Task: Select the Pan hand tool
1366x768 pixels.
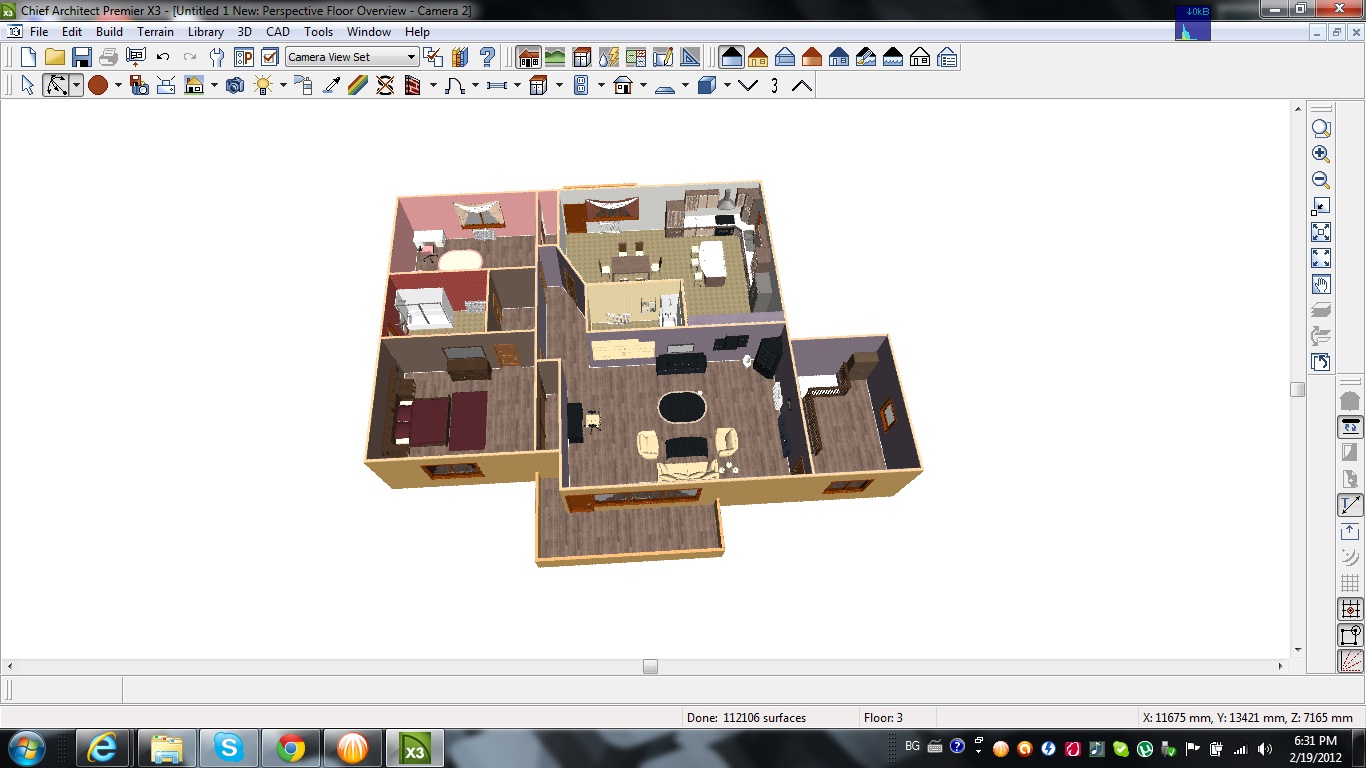Action: pos(1321,285)
